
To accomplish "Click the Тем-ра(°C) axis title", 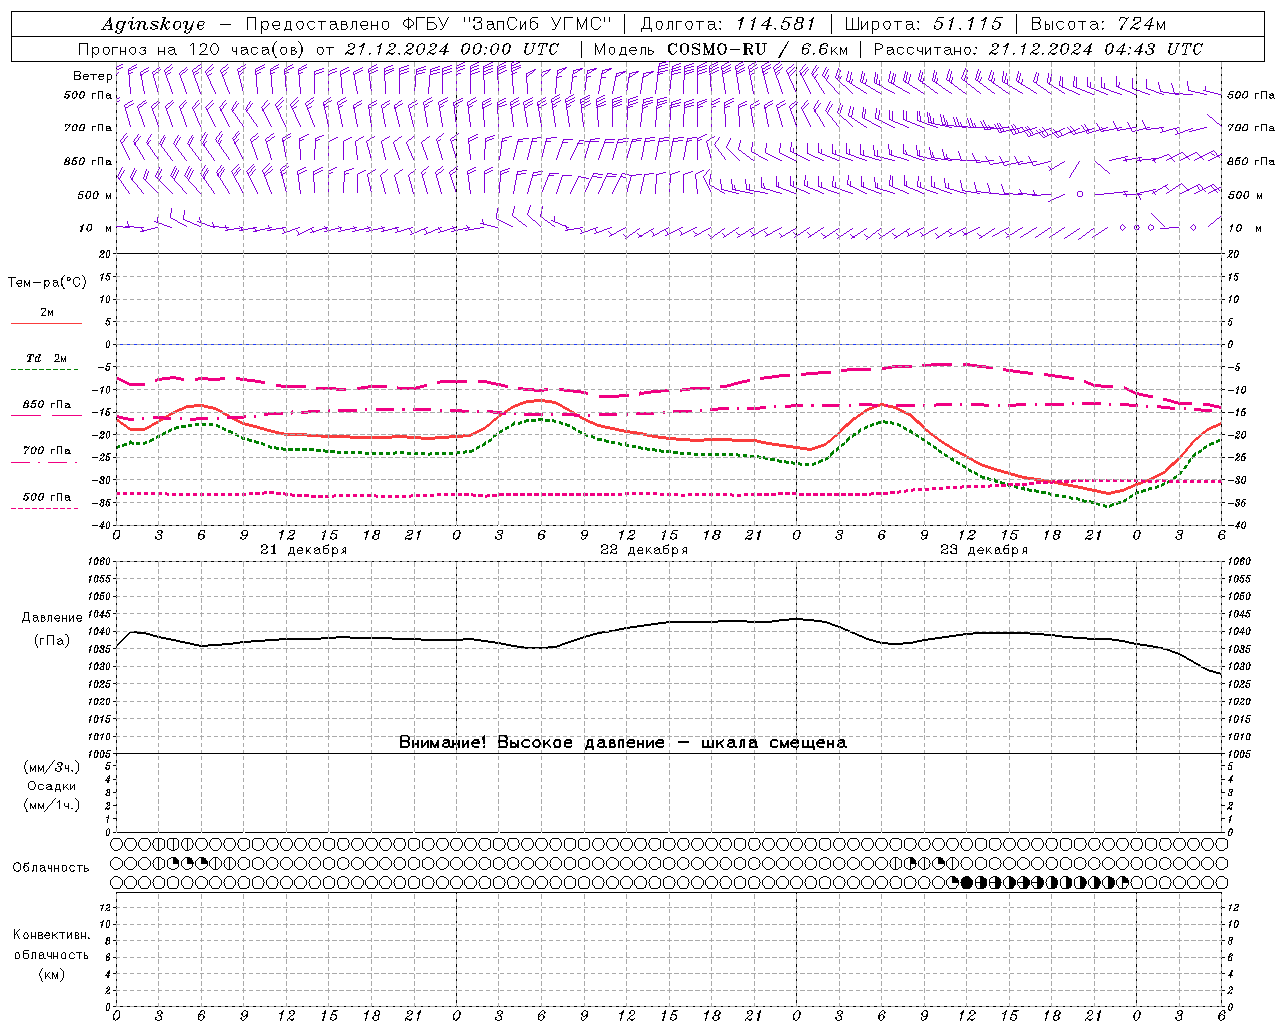I will pos(47,283).
